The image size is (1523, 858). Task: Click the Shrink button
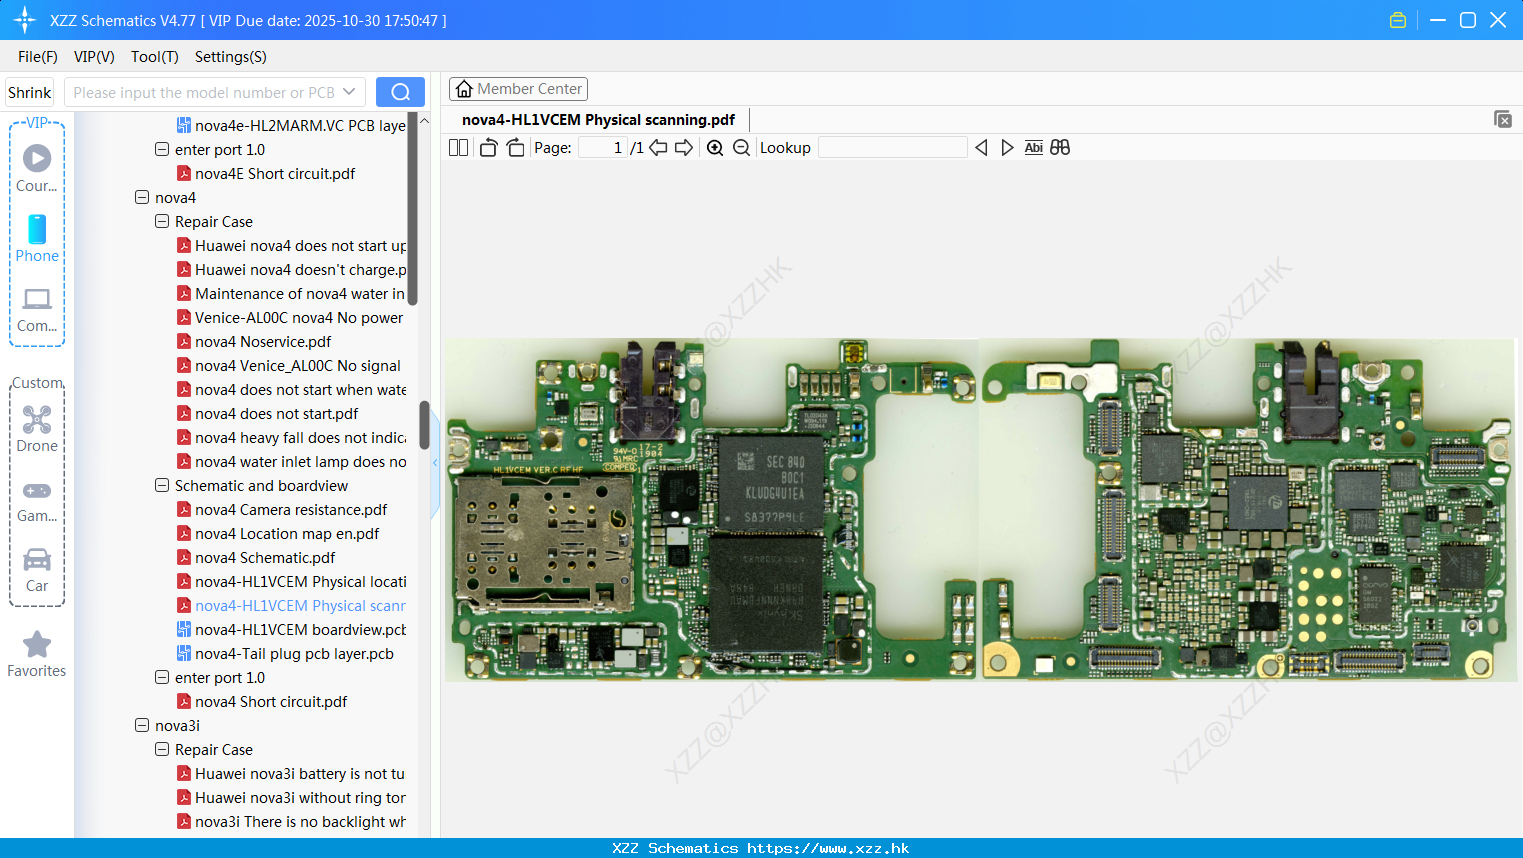coord(29,92)
